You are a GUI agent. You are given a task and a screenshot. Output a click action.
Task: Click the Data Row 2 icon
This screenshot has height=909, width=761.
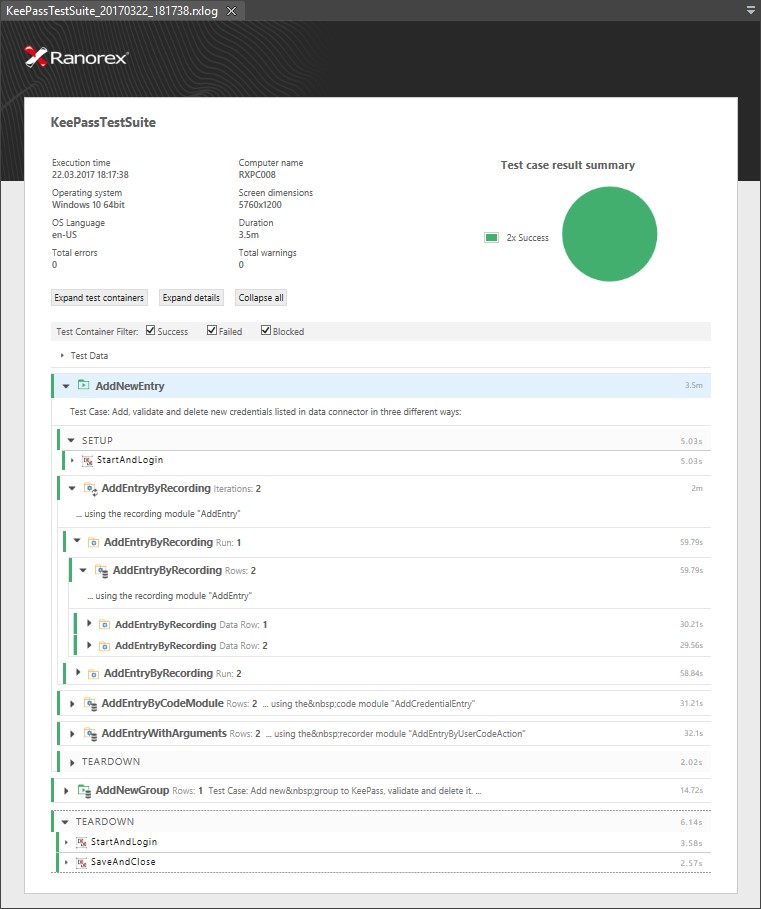coord(104,646)
